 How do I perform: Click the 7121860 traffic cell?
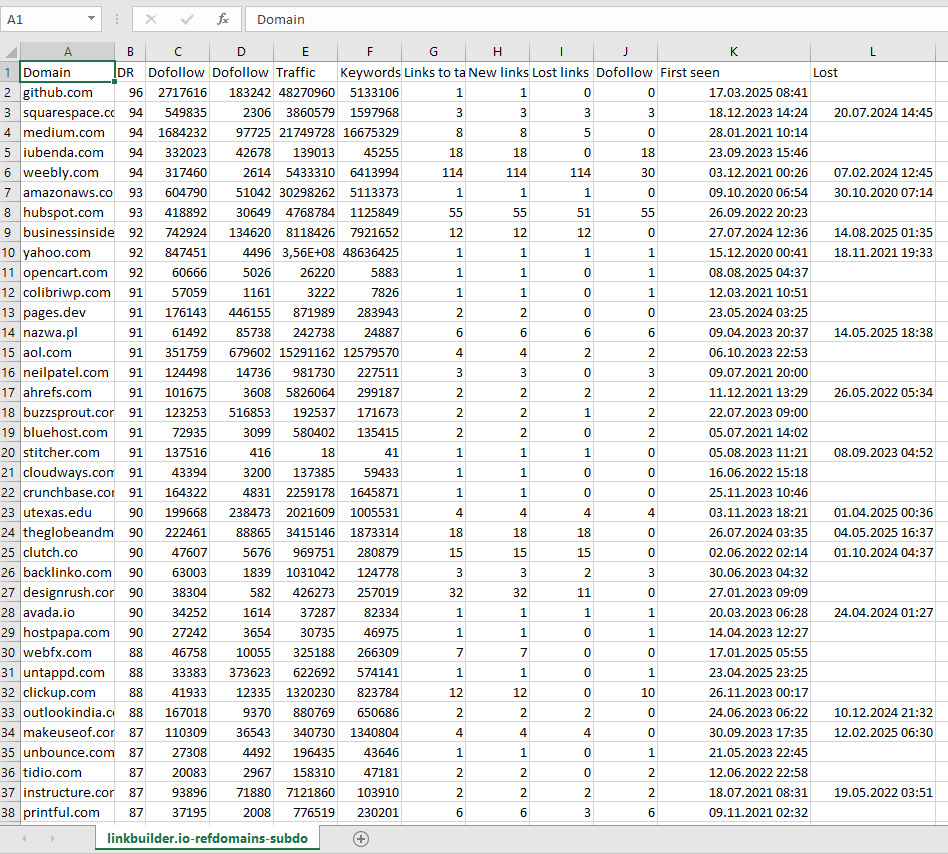pyautogui.click(x=305, y=792)
